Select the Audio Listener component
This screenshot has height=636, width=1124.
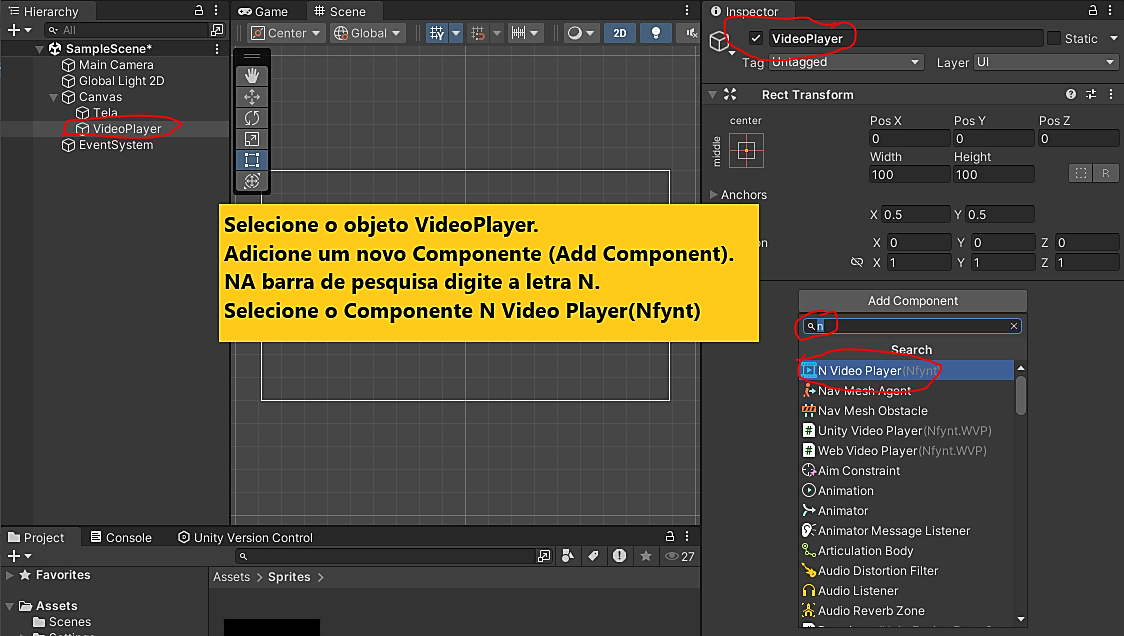[906, 591]
